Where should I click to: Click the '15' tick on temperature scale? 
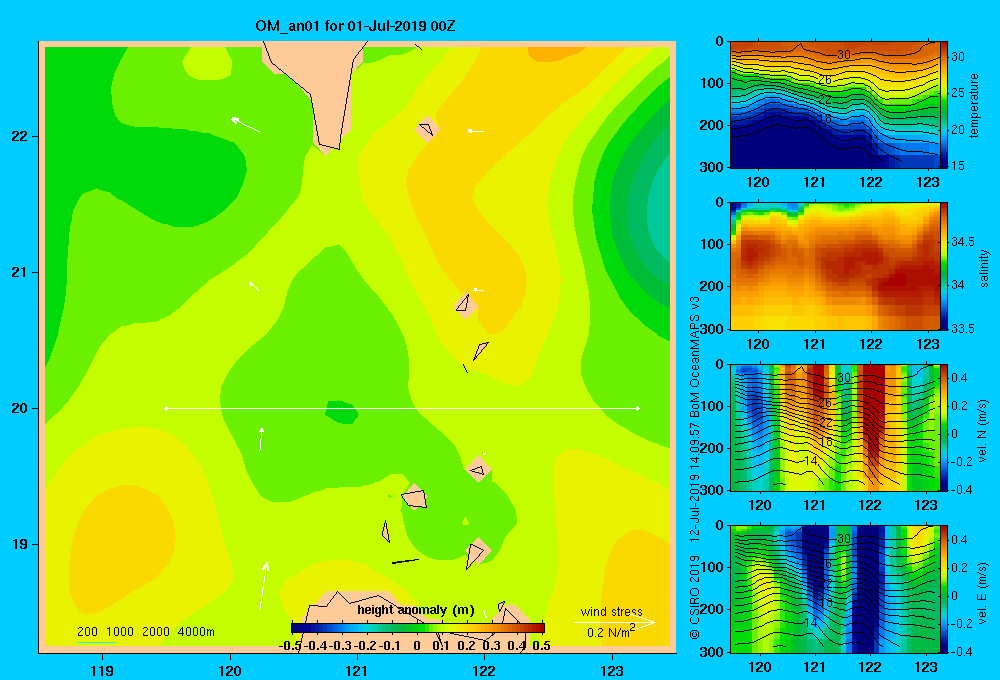[958, 165]
